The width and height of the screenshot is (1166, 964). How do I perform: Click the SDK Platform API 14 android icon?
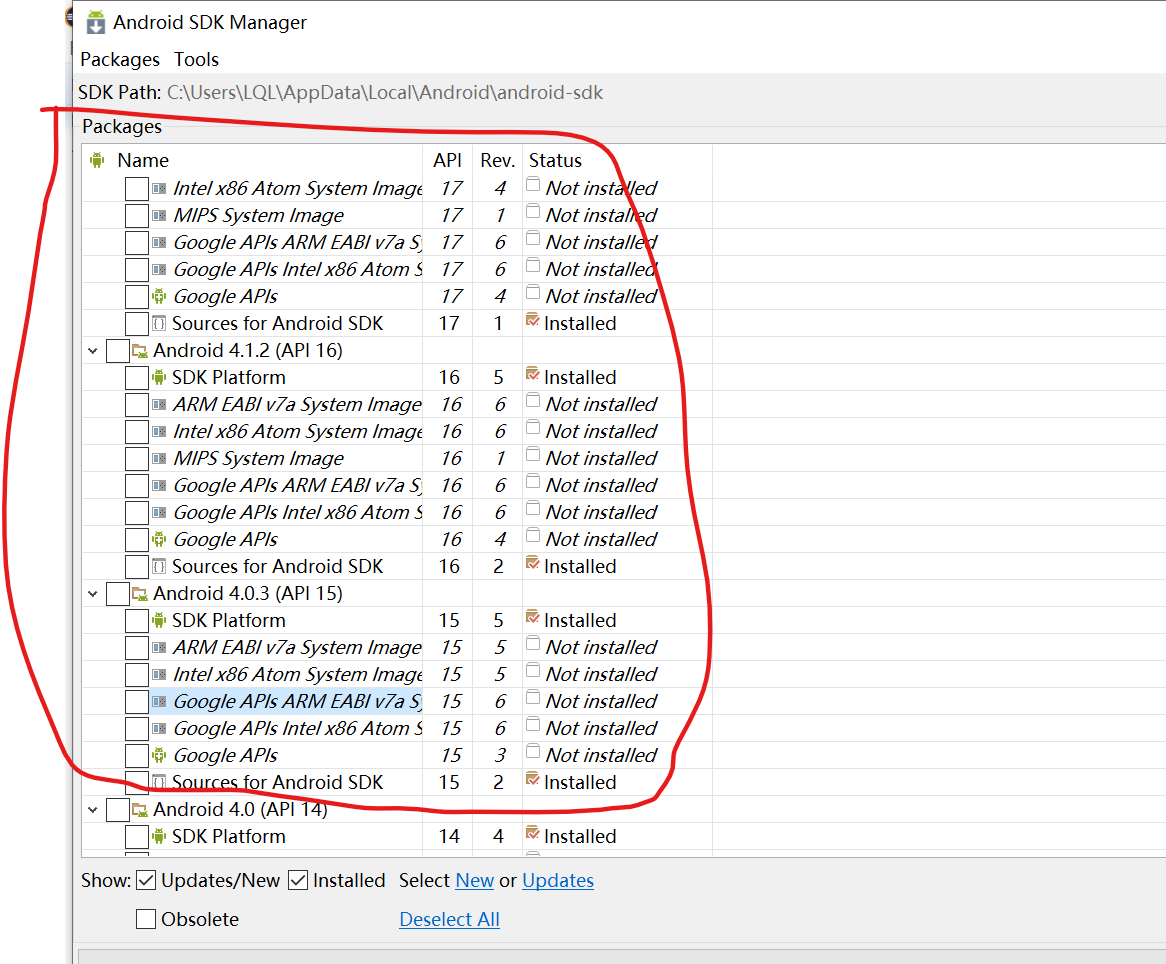tap(159, 837)
